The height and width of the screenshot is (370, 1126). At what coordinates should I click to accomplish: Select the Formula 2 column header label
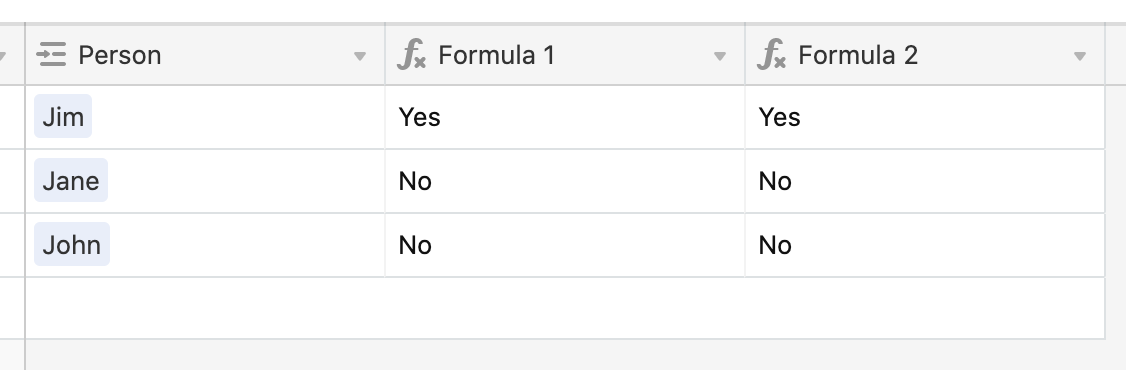858,55
